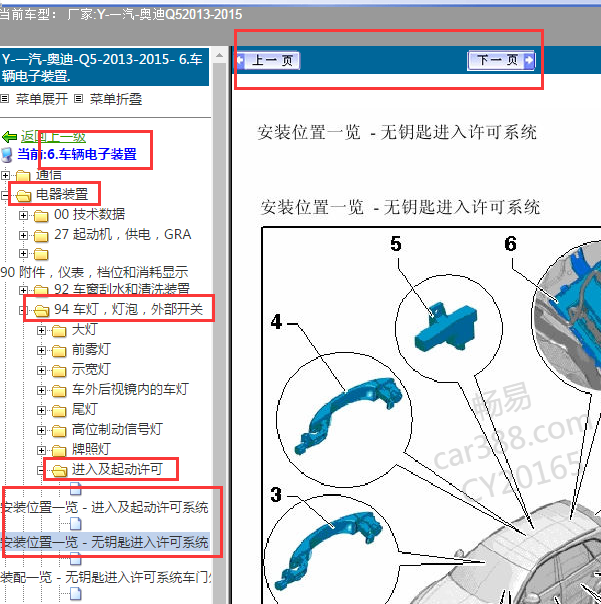
Task: Click the collapse-all icon beside 菜单折叠
Action: 78,99
